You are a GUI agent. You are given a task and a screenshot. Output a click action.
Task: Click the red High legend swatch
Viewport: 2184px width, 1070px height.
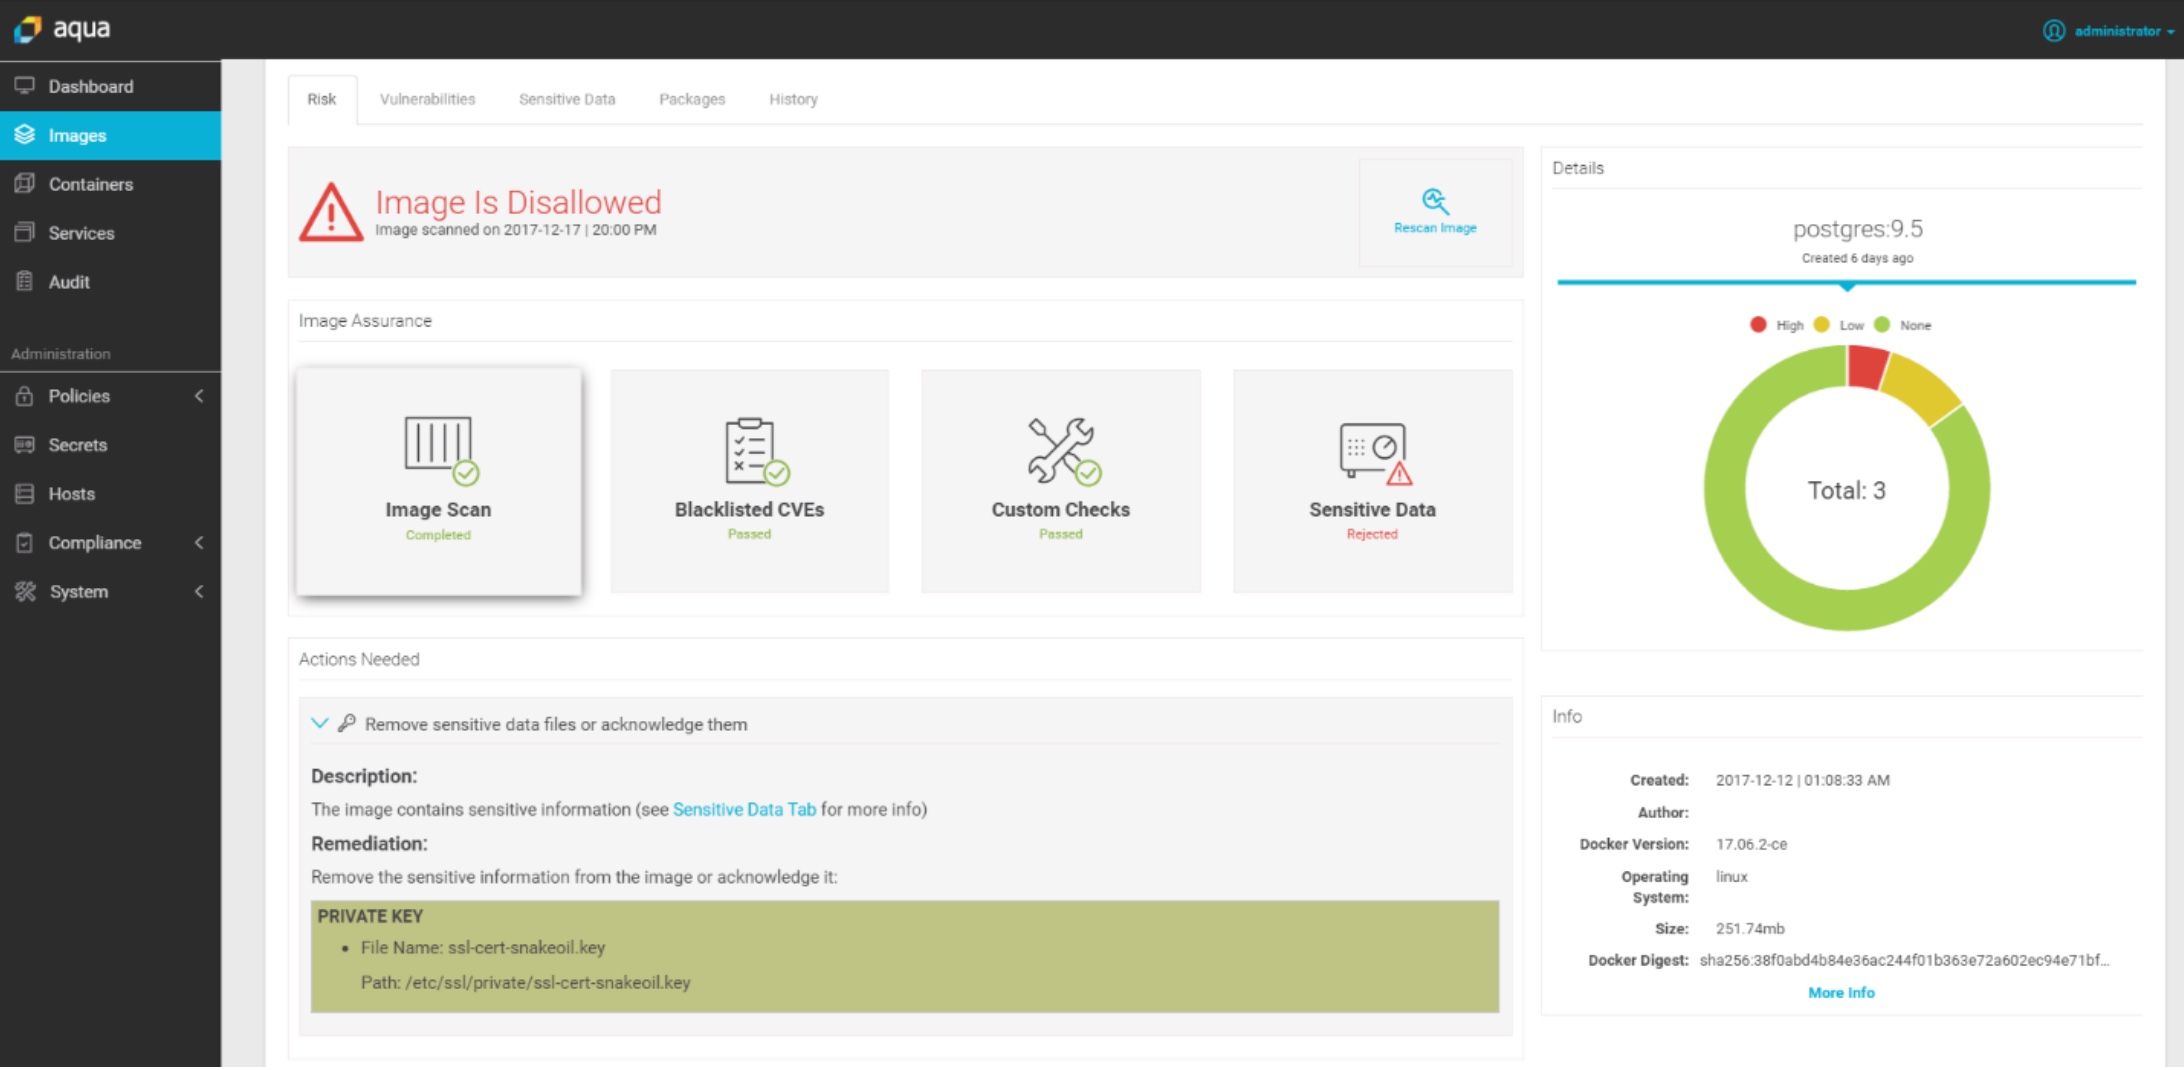click(x=1758, y=324)
